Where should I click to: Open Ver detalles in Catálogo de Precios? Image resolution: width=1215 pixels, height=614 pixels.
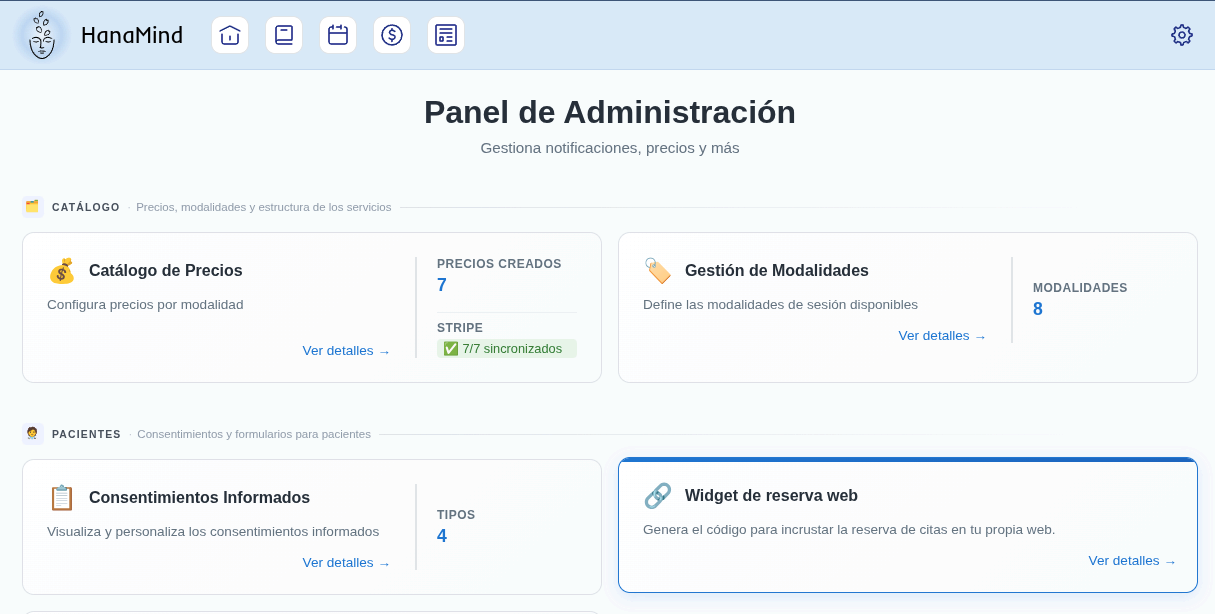pyautogui.click(x=346, y=351)
